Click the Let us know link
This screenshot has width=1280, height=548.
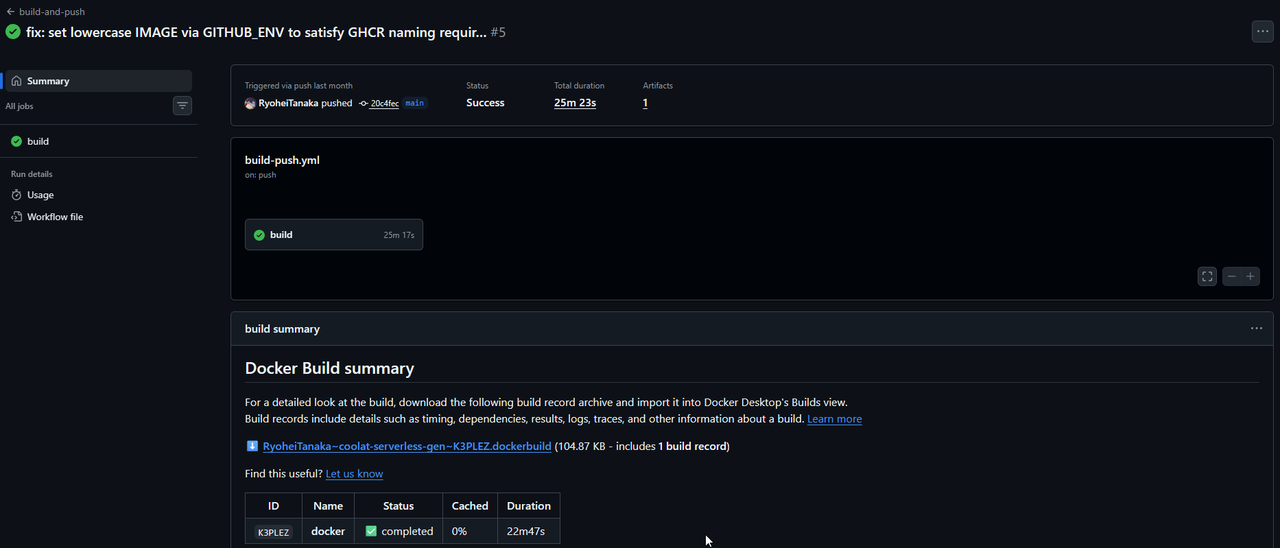click(x=354, y=473)
